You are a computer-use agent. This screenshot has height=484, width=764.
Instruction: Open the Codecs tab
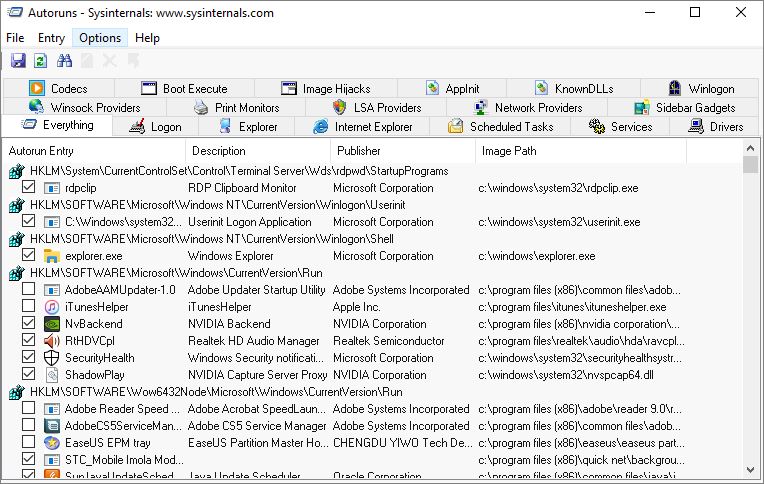58,89
